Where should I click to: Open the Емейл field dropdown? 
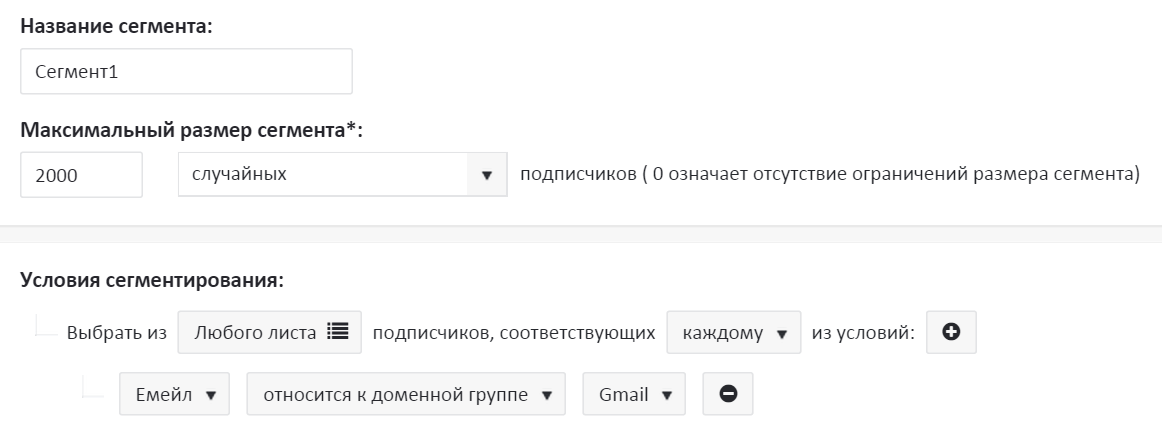pyautogui.click(x=175, y=394)
